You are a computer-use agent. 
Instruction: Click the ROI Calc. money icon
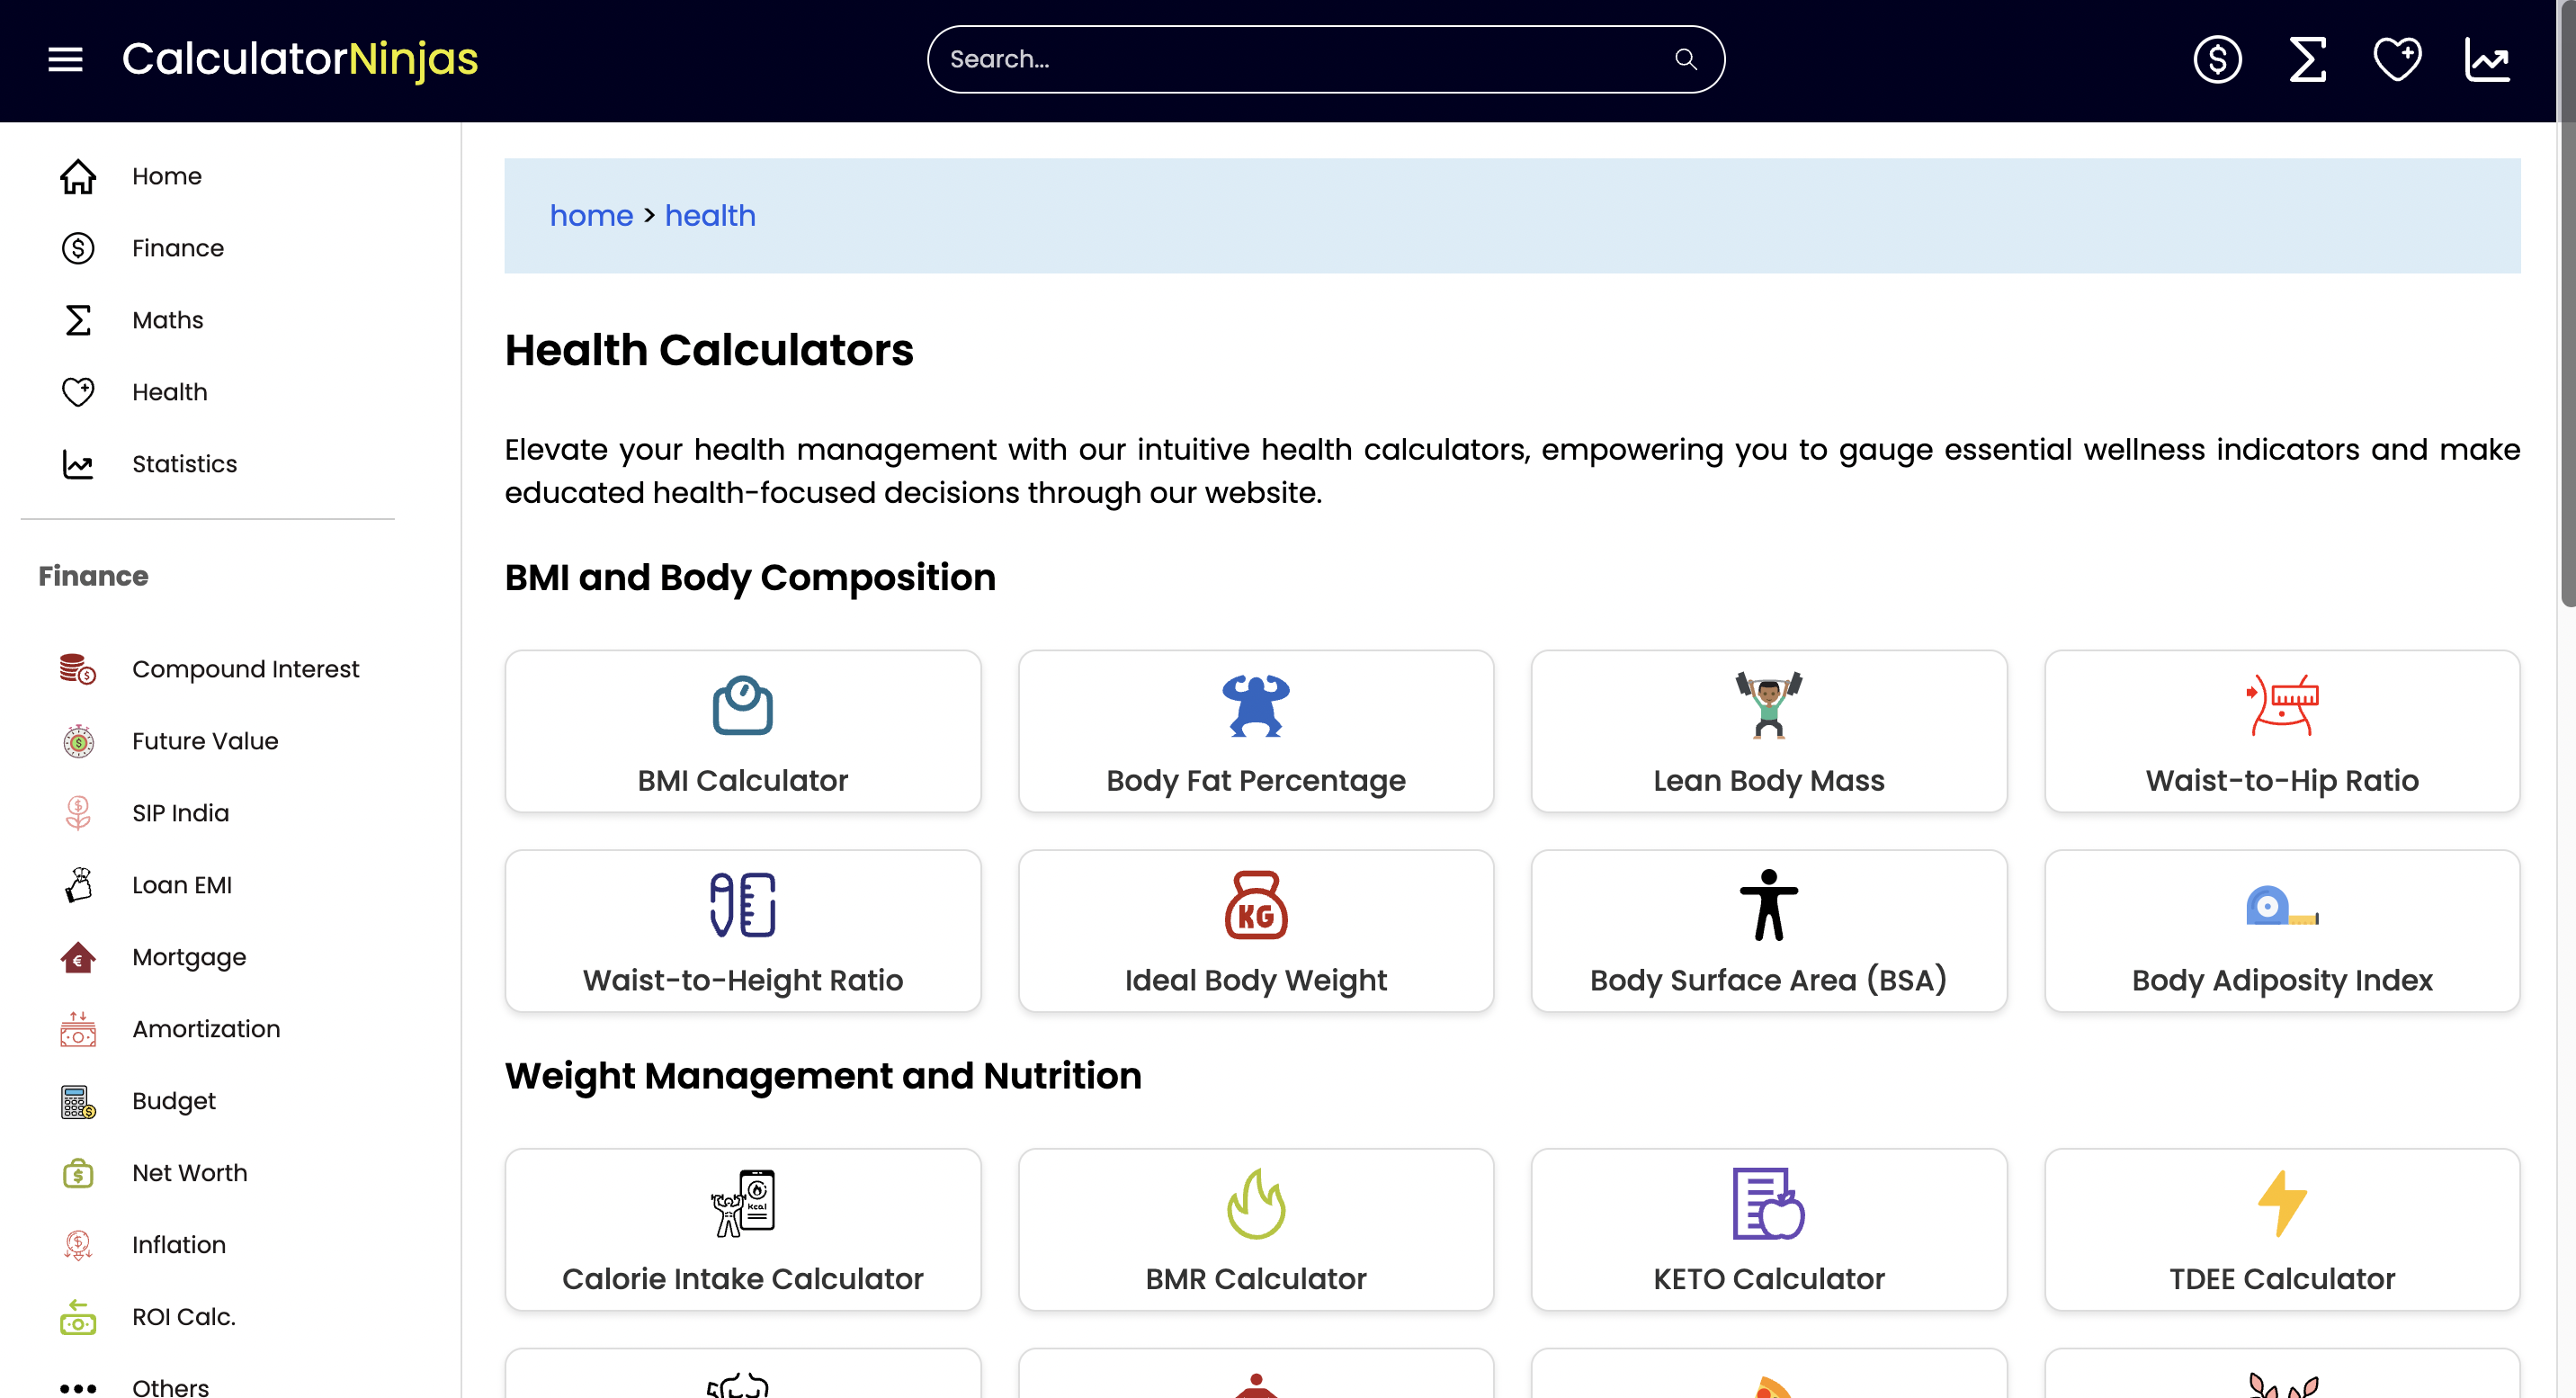[78, 1317]
